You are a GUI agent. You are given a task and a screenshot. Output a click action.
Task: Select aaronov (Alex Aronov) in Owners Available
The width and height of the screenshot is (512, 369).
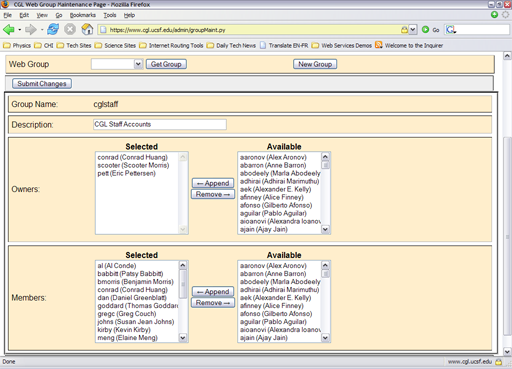[273, 157]
